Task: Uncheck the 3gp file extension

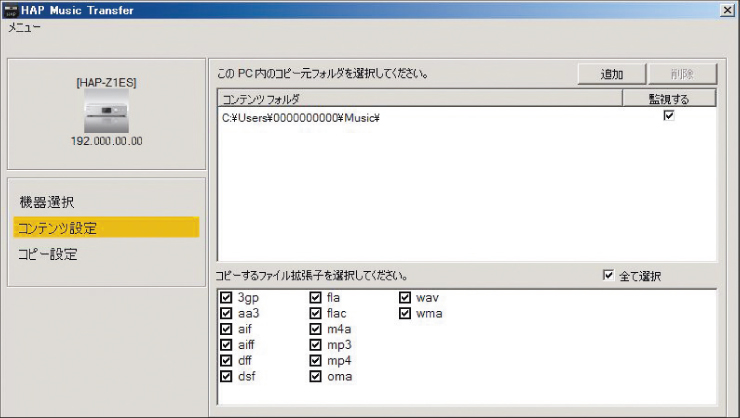Action: (x=226, y=298)
